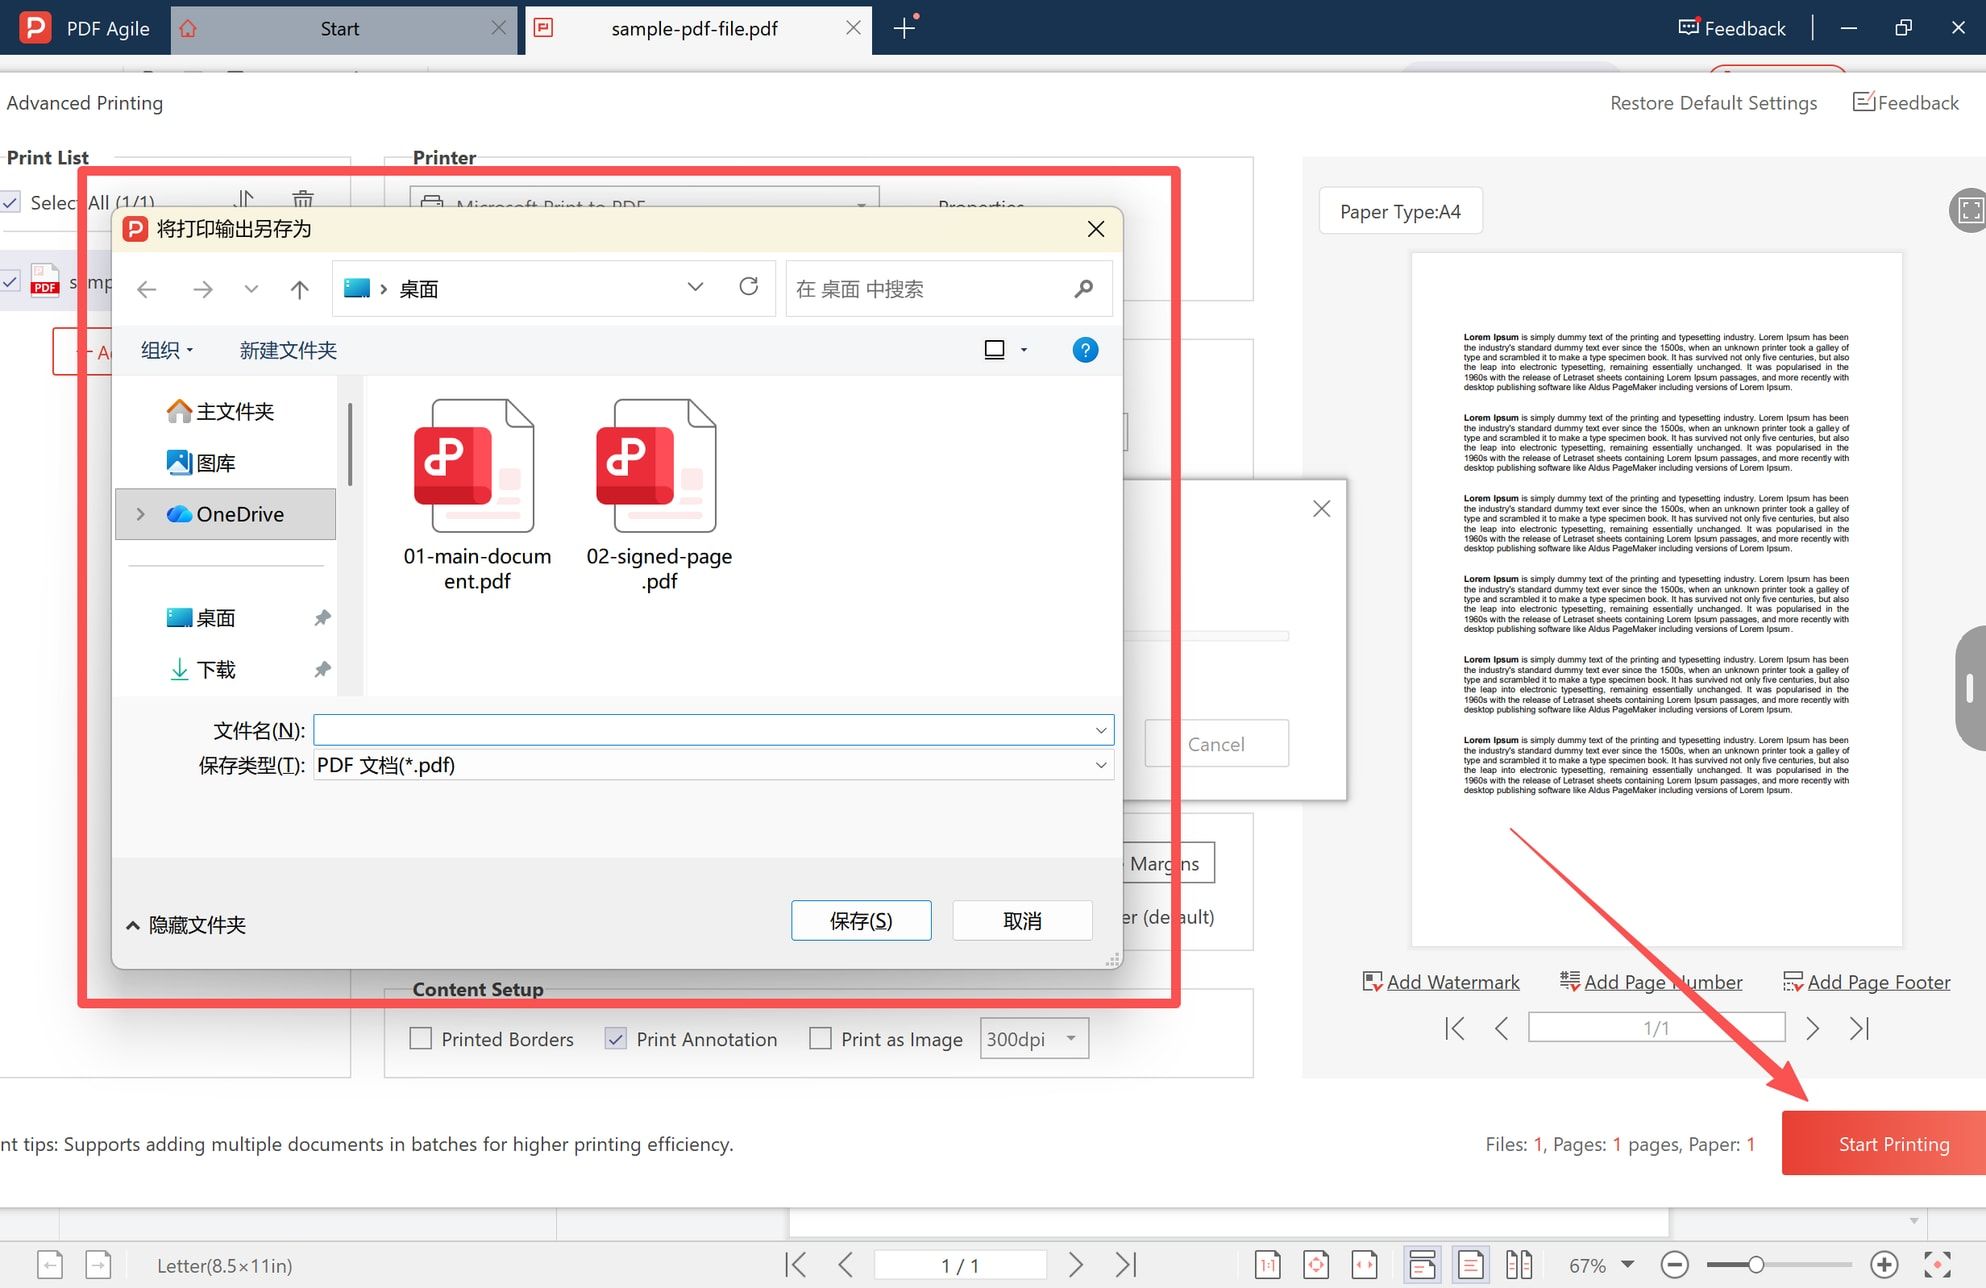Uncheck the sample PDF file in print list
1986x1288 pixels.
tap(11, 282)
